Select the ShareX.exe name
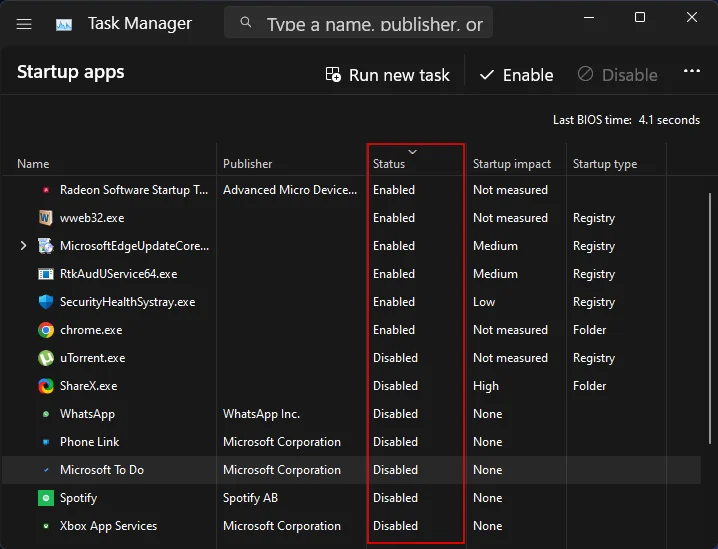Viewport: 718px width, 549px height. tap(88, 386)
